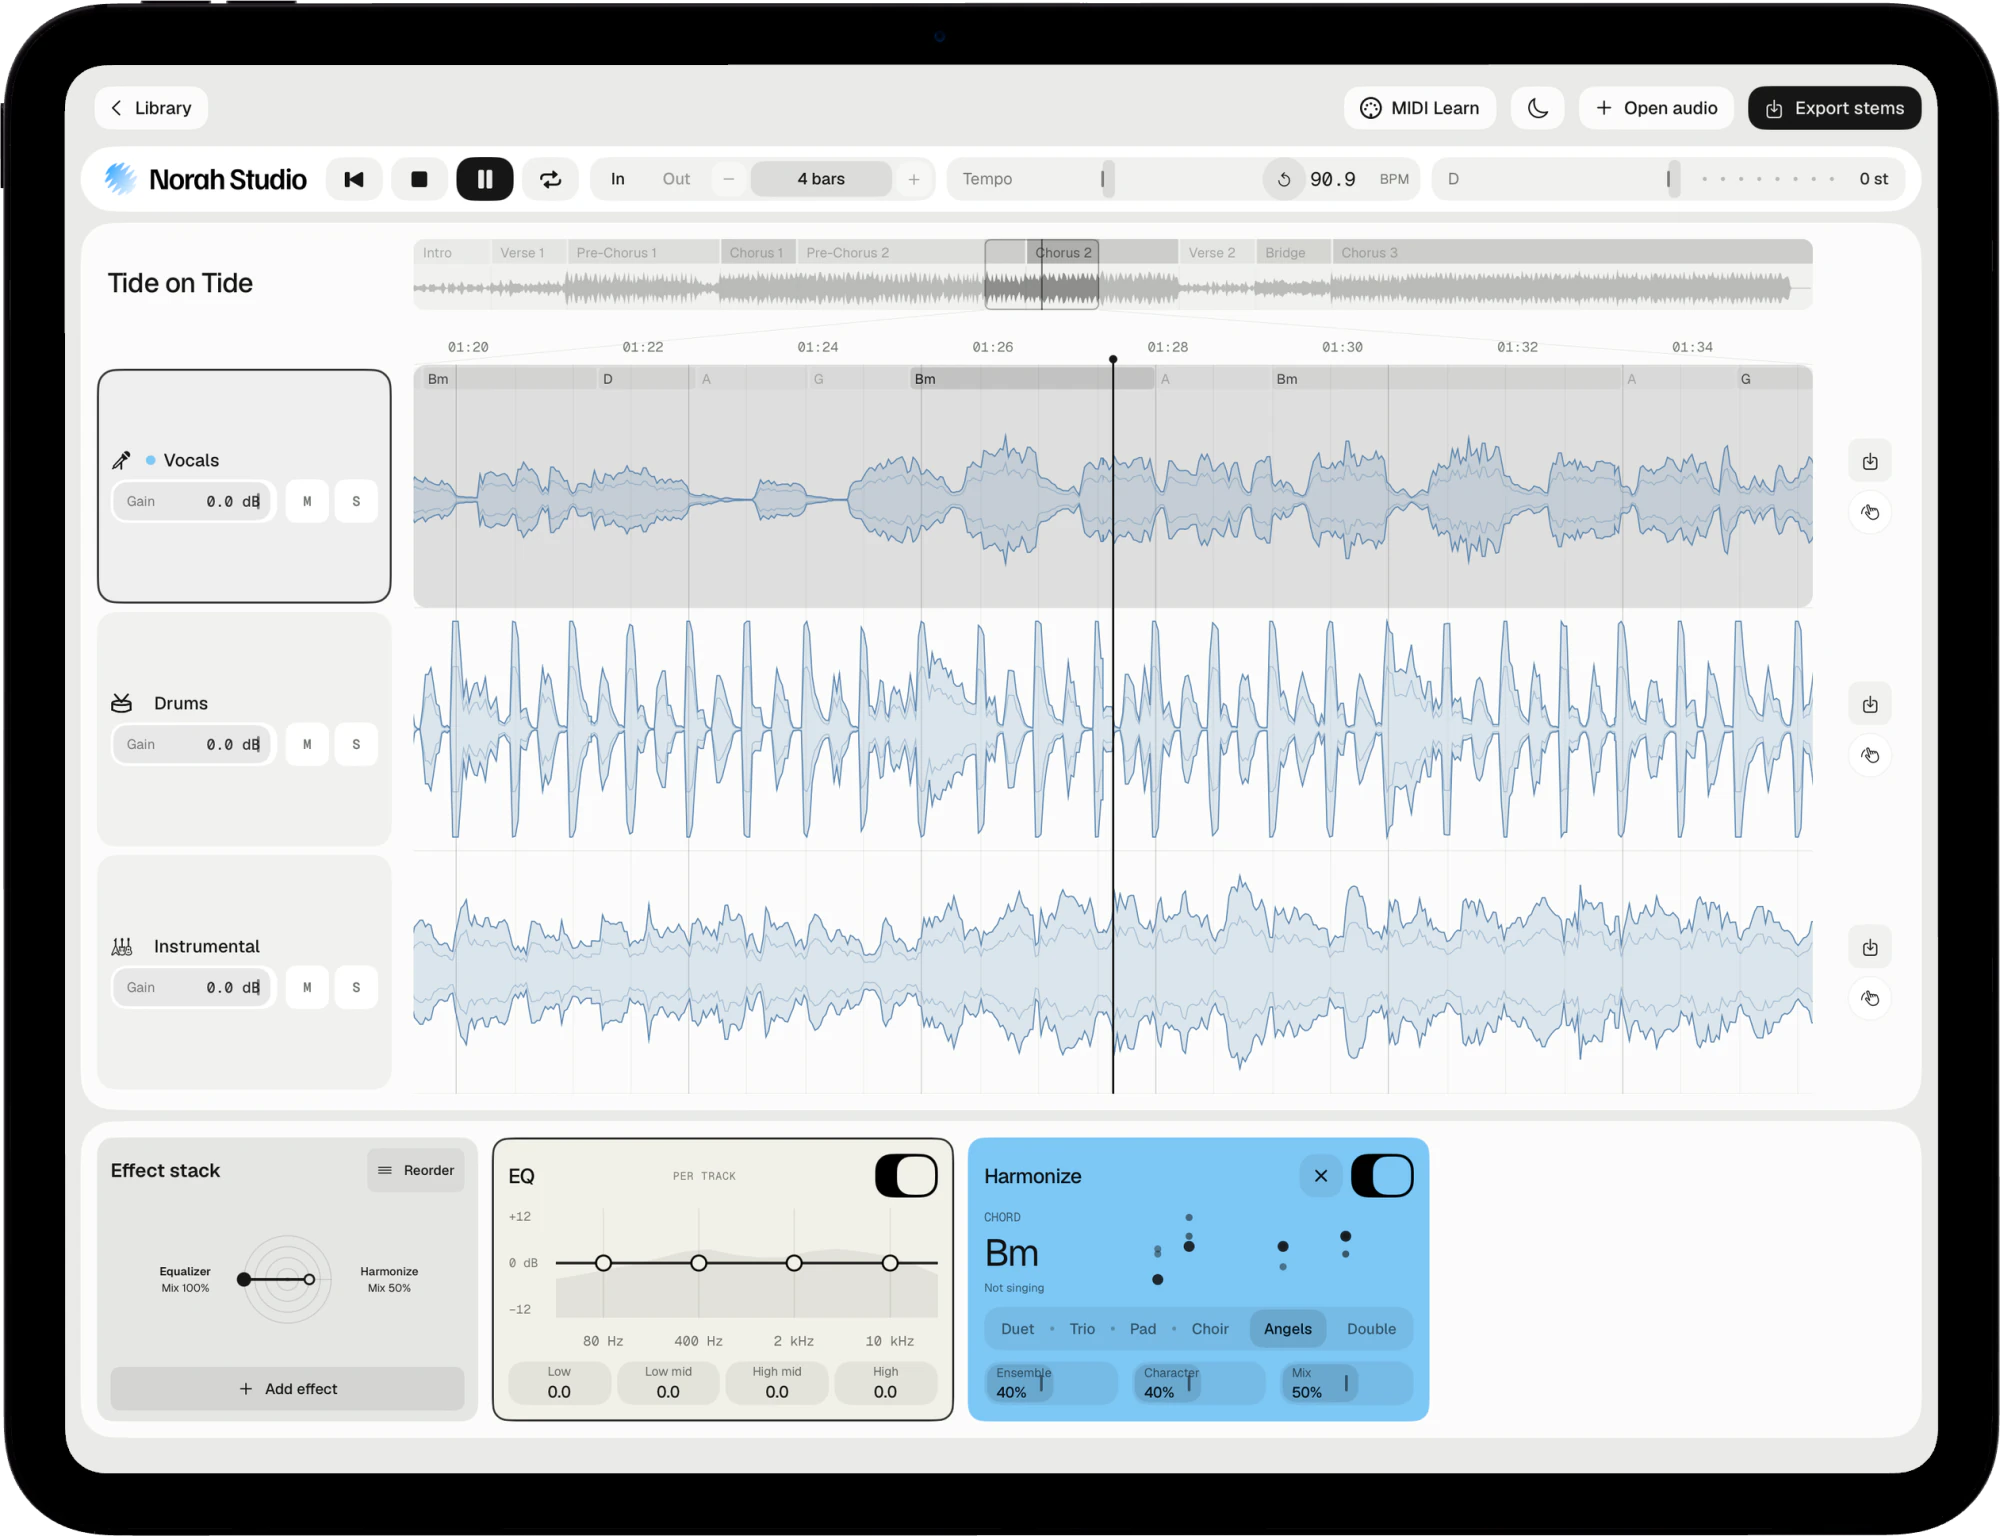
Task: Click the skip-to-start playback icon
Action: 354,179
